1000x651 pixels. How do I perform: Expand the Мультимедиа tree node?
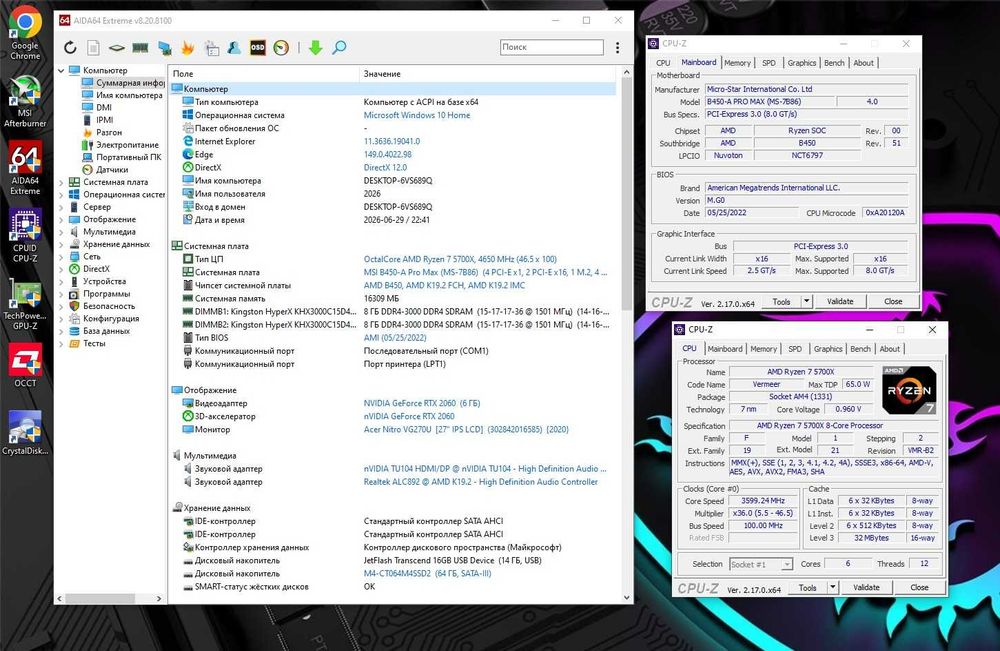61,232
